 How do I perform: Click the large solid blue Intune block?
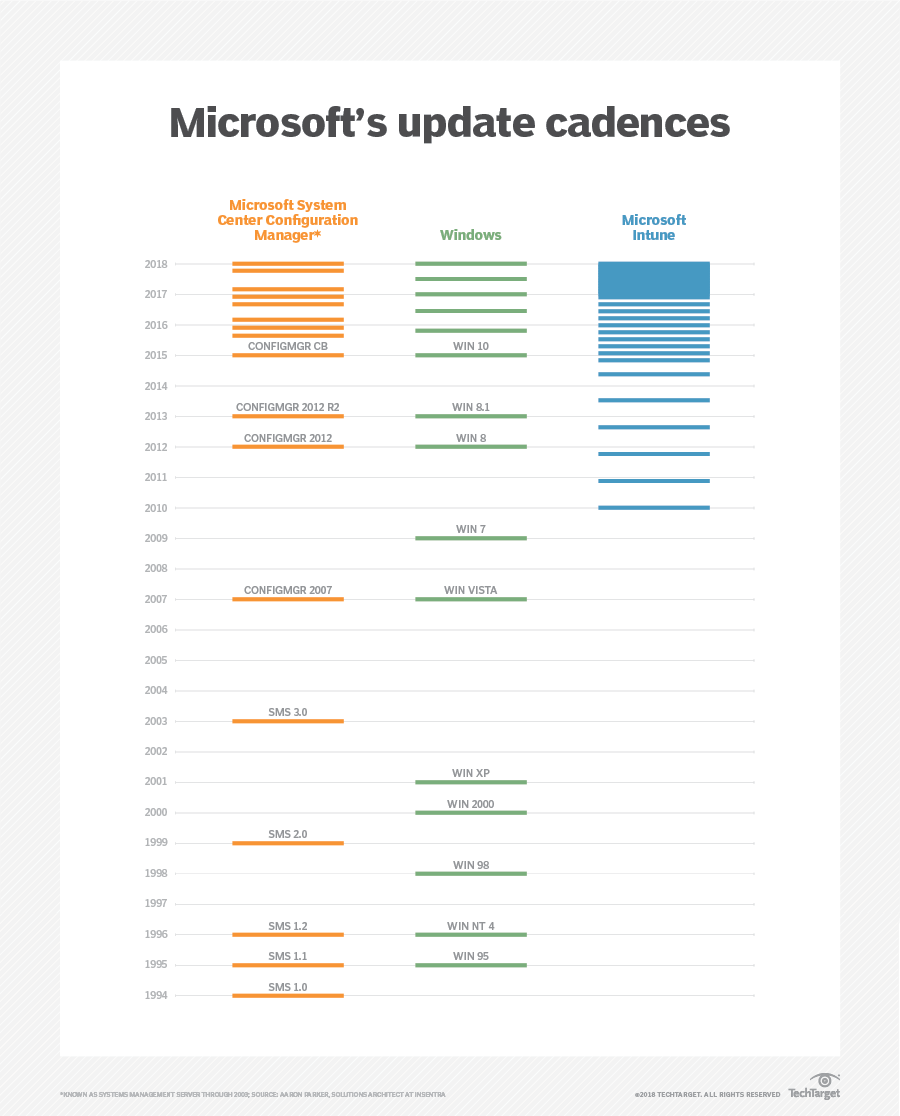pos(654,279)
